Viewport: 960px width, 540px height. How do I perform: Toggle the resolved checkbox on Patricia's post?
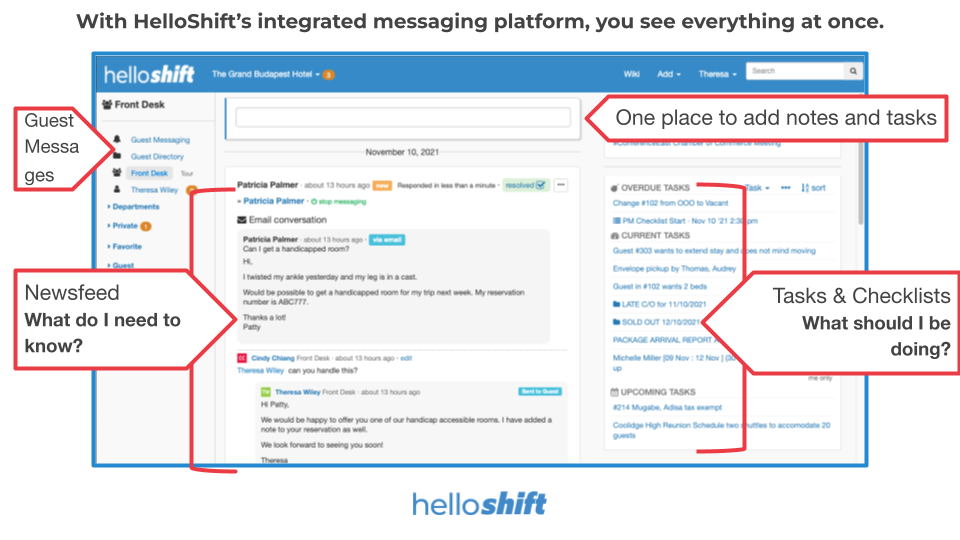click(x=541, y=186)
